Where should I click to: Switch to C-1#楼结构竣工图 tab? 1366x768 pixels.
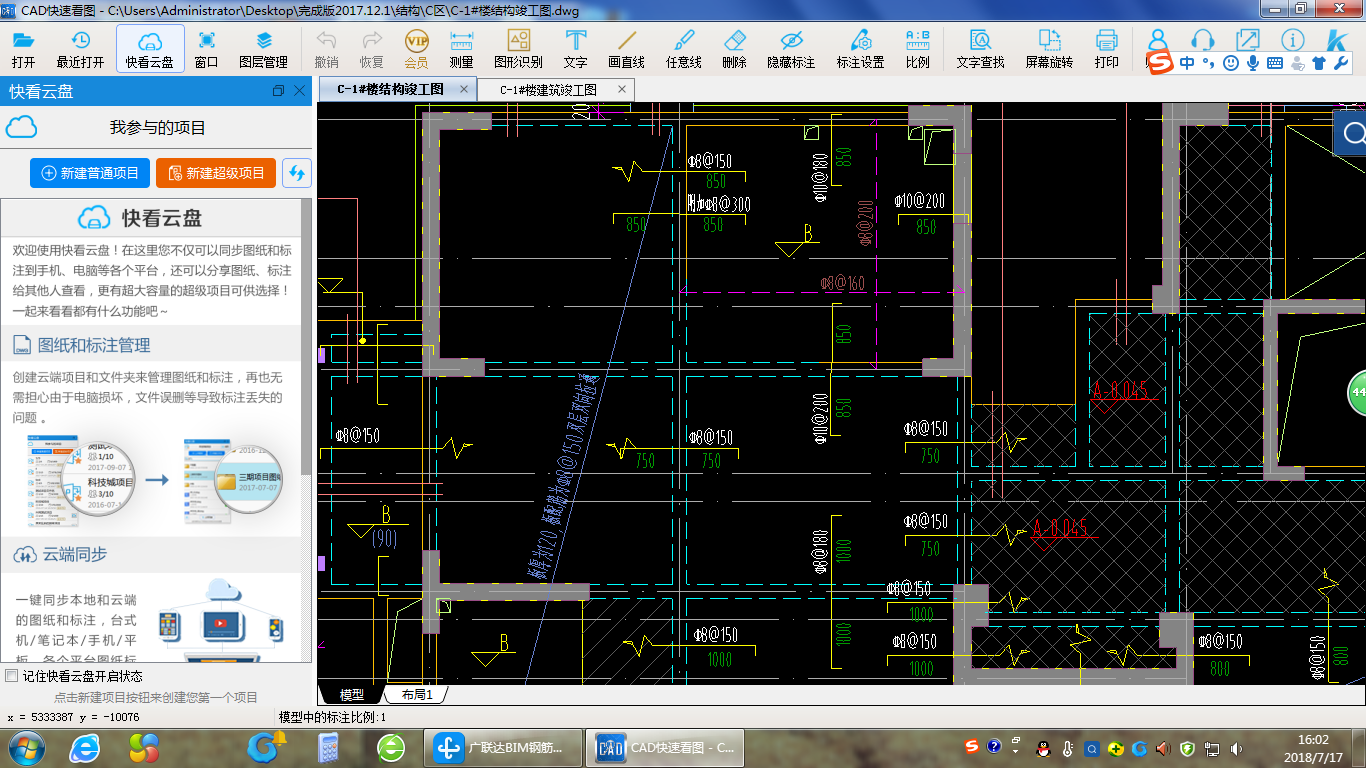(390, 89)
